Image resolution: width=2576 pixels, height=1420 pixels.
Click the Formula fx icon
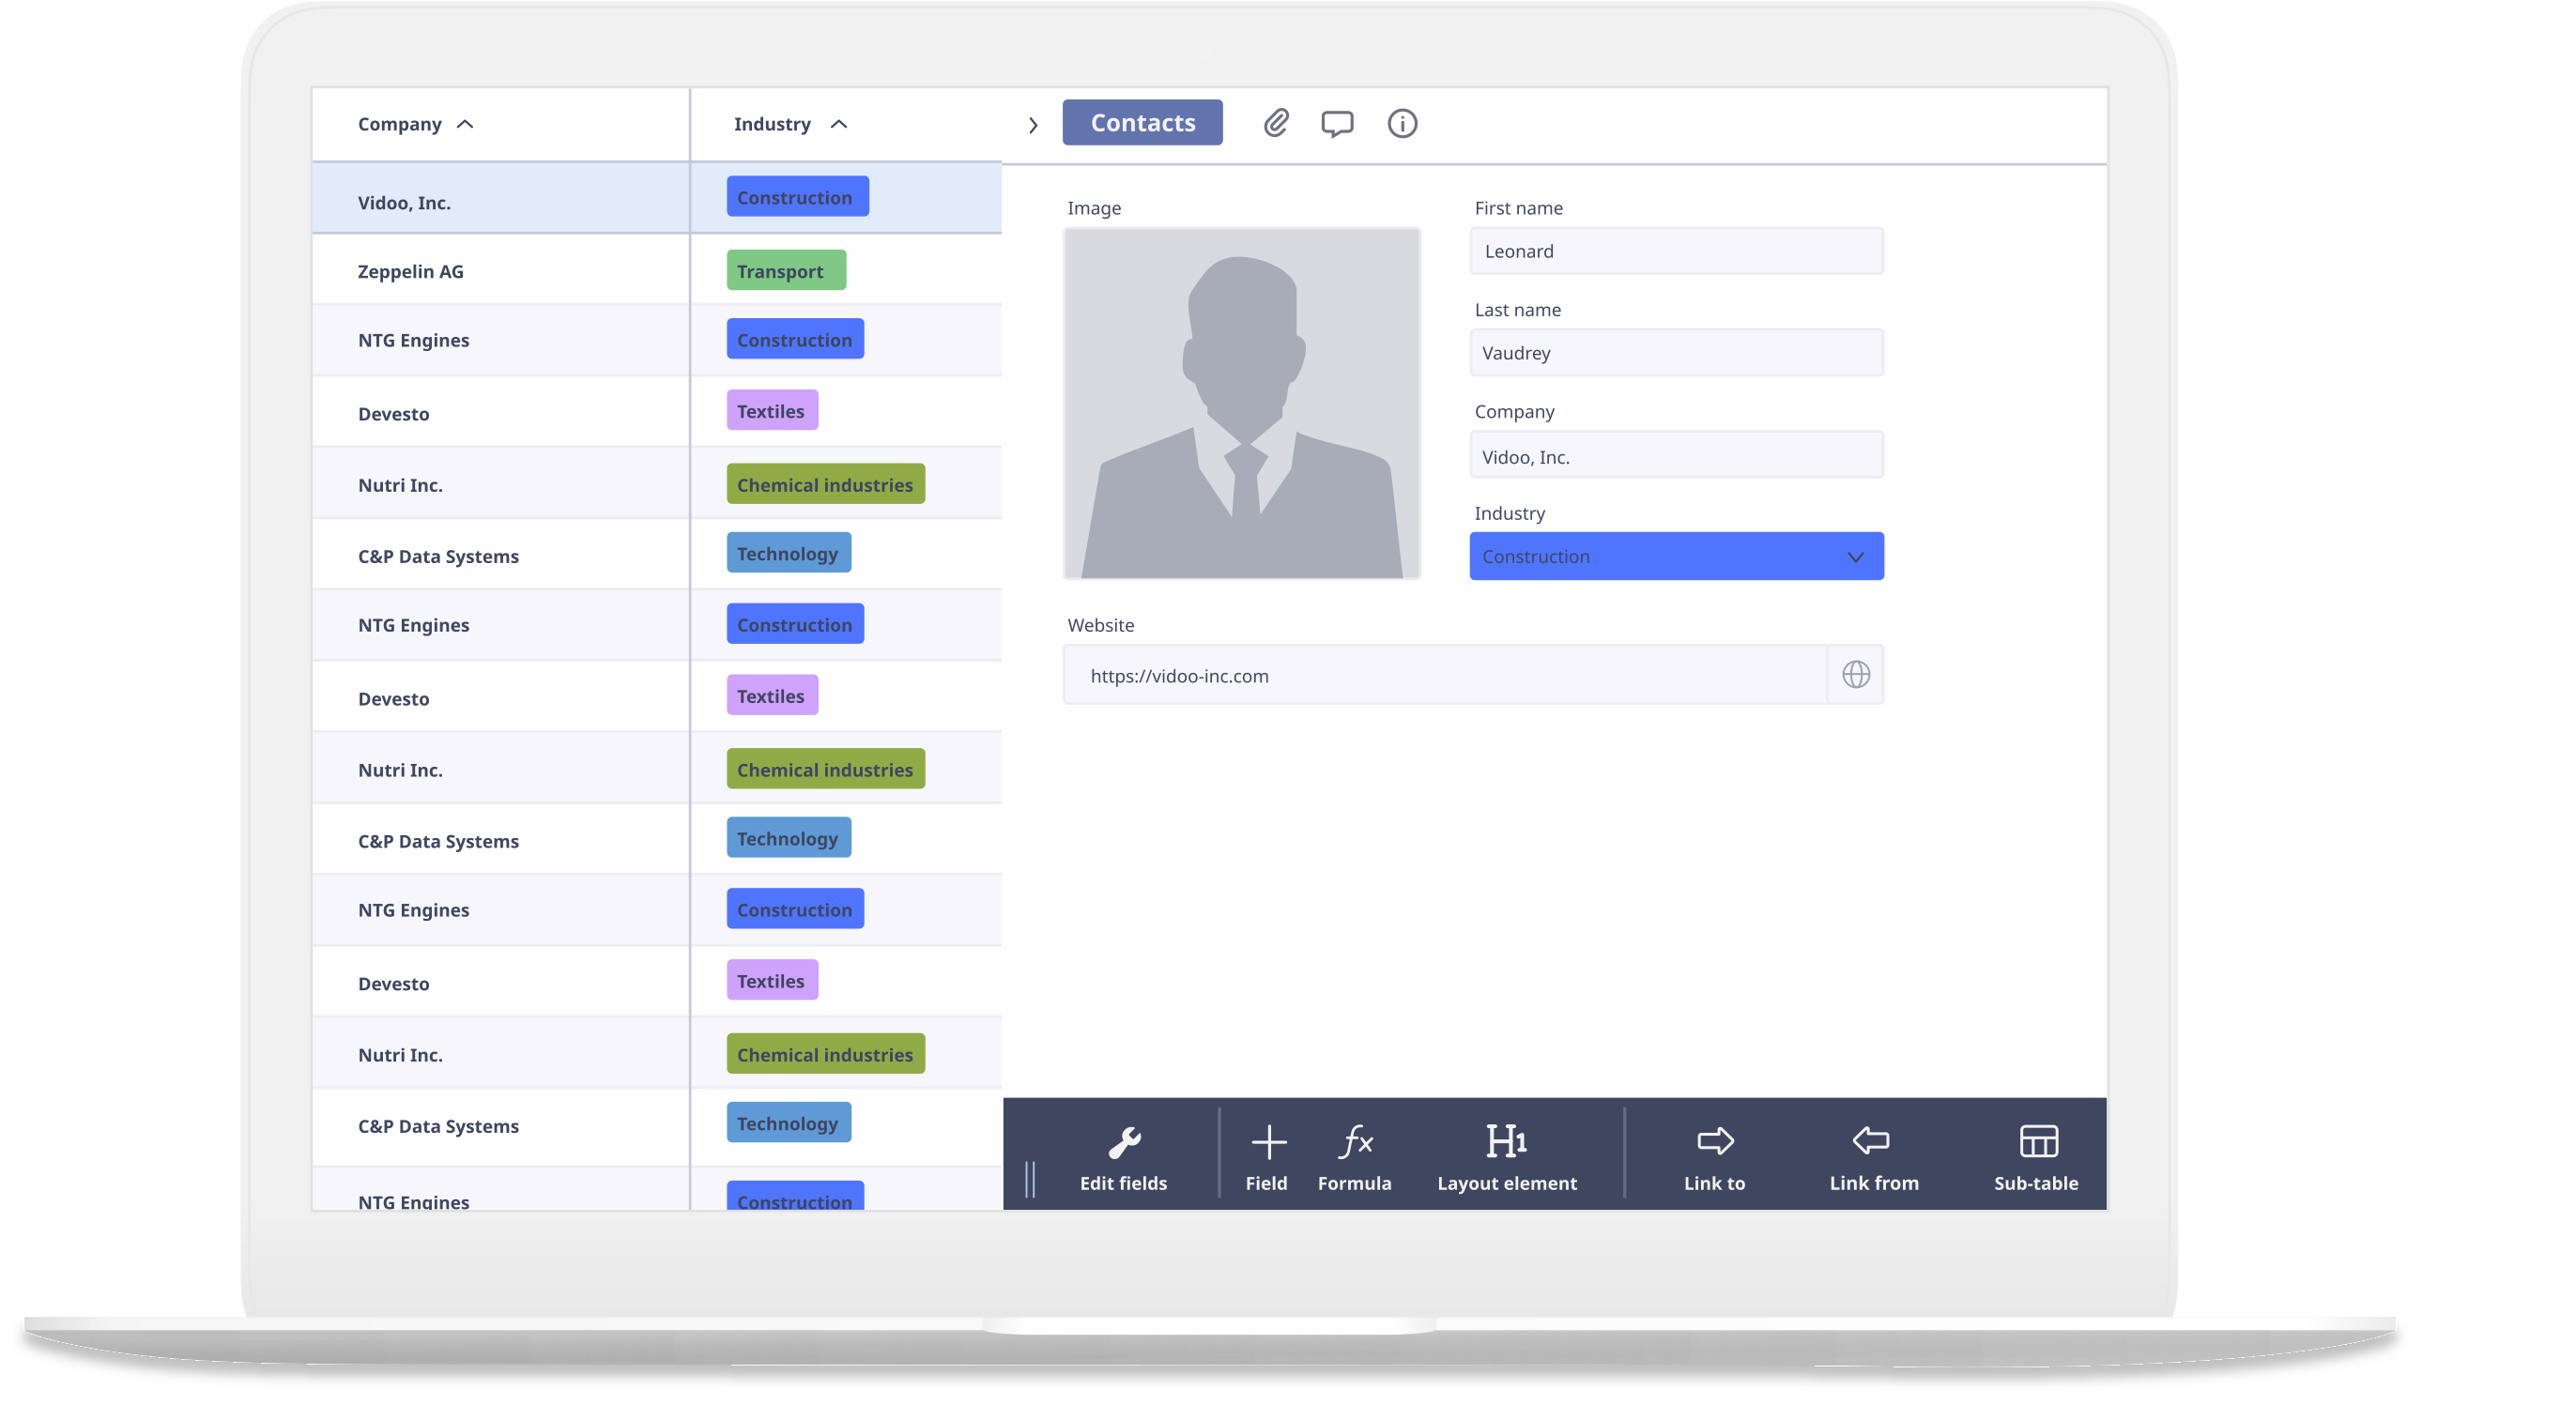[x=1355, y=1141]
